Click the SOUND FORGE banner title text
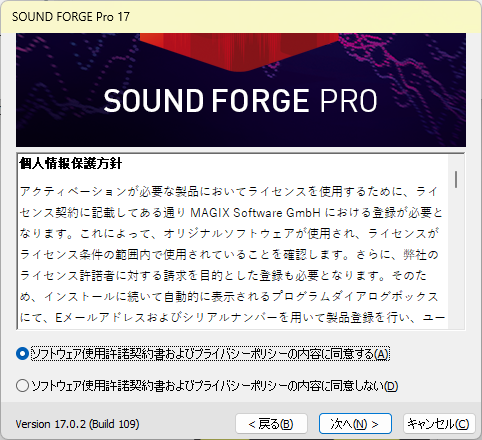This screenshot has height=440, width=482. [206, 101]
